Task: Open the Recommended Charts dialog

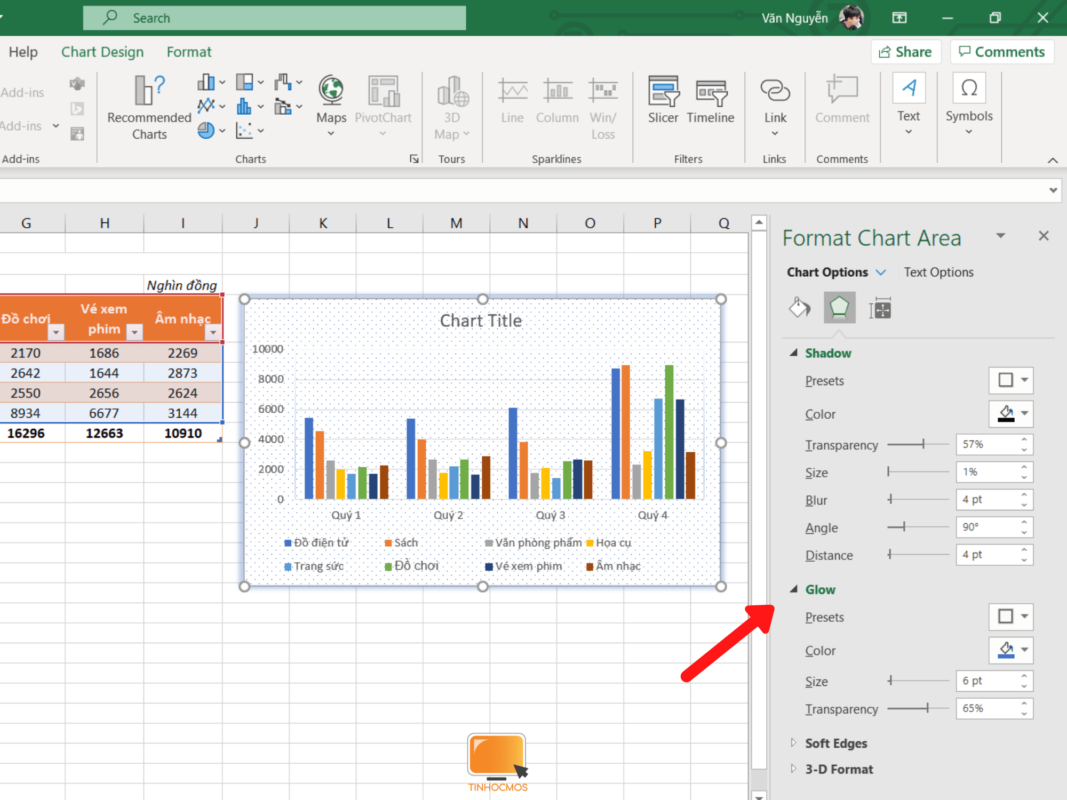Action: coord(149,106)
